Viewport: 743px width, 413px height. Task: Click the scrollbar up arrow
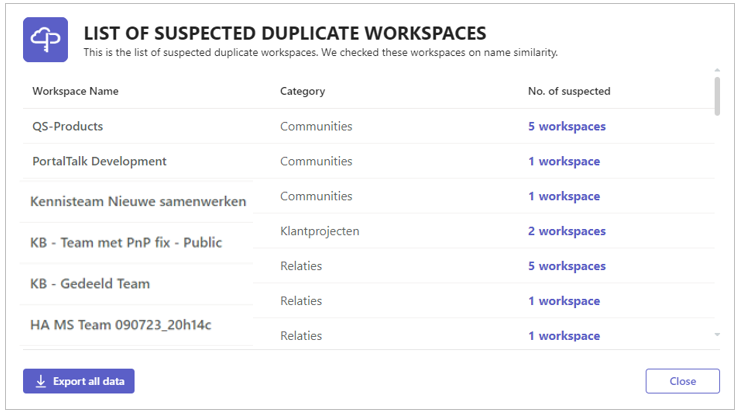coord(717,70)
